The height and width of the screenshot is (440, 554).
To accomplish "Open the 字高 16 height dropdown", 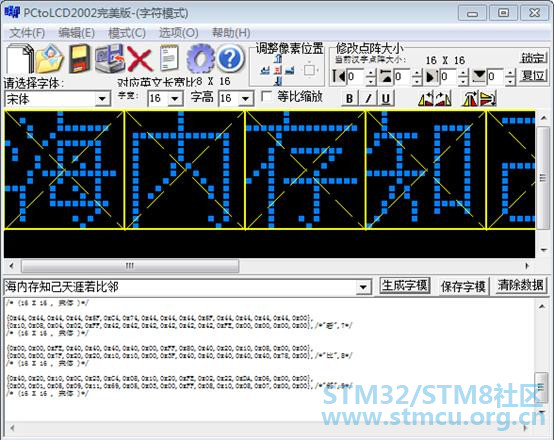I will [x=245, y=99].
